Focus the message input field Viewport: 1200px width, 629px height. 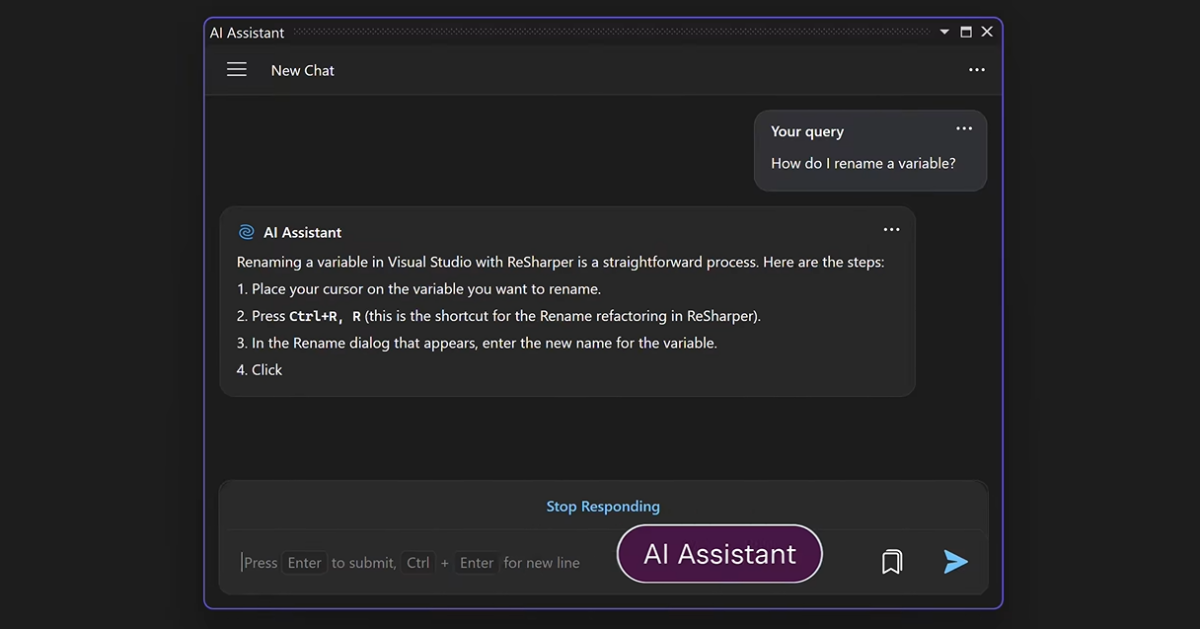(420, 563)
